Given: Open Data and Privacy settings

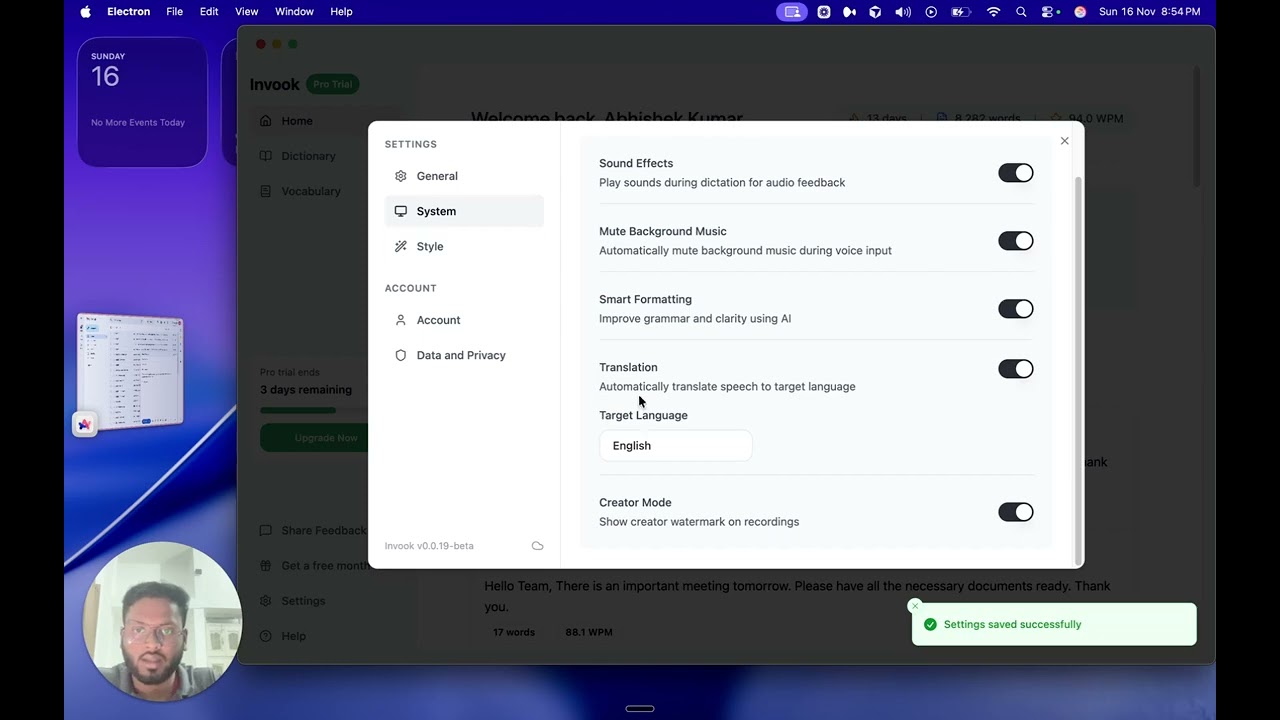Looking at the screenshot, I should 464,355.
